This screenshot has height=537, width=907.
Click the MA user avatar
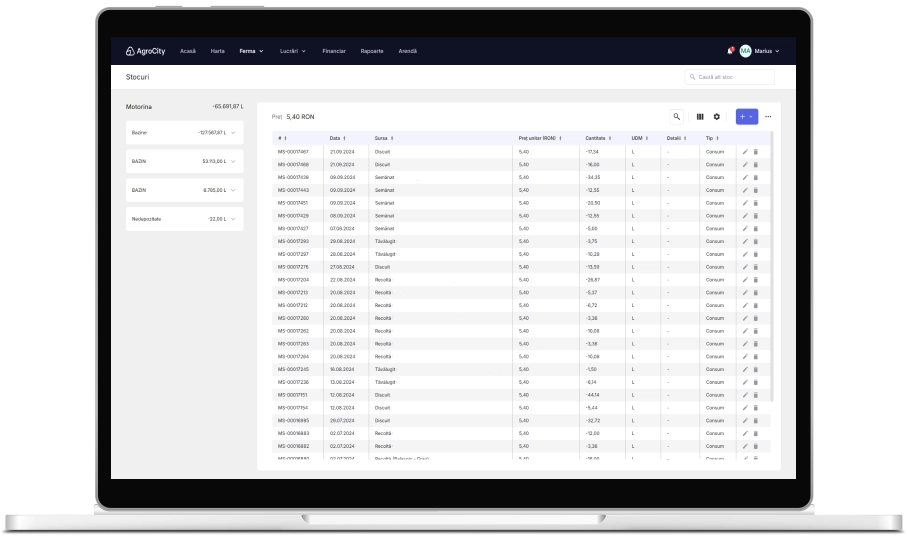click(x=745, y=51)
